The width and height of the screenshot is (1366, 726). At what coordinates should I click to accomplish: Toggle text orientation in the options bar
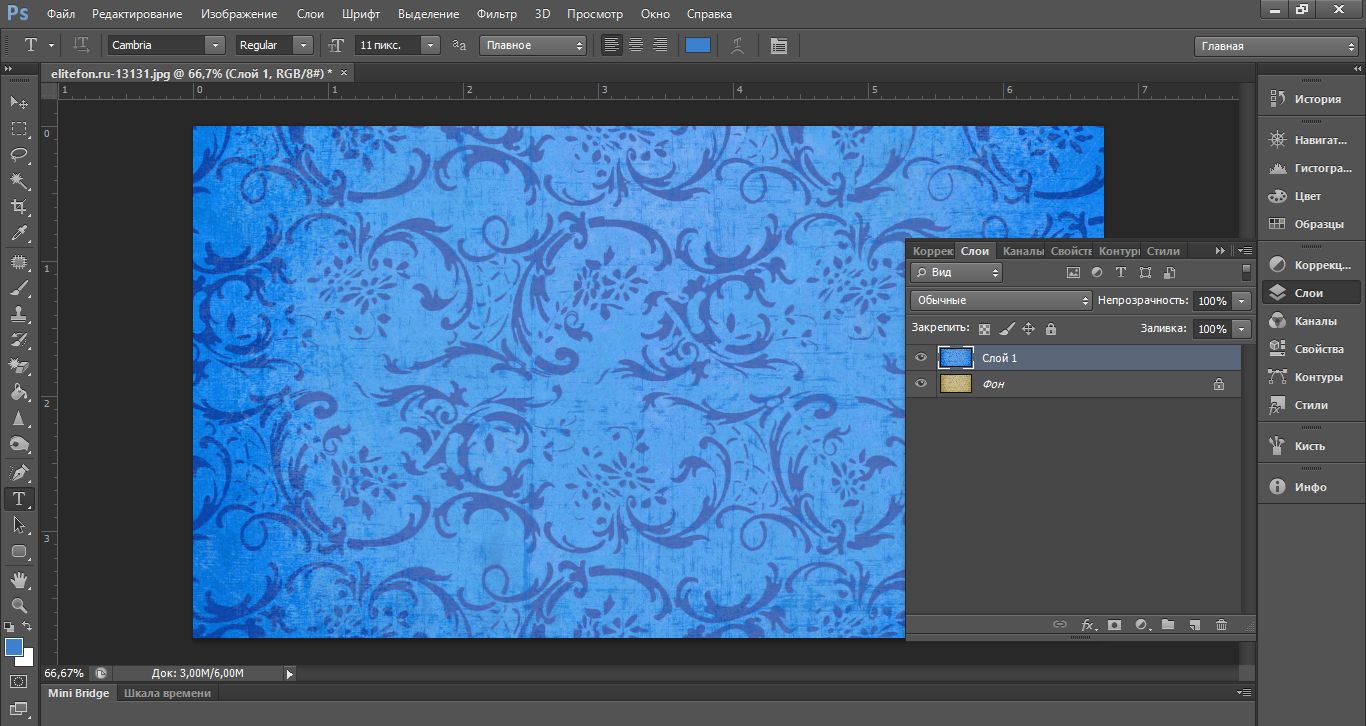(82, 45)
